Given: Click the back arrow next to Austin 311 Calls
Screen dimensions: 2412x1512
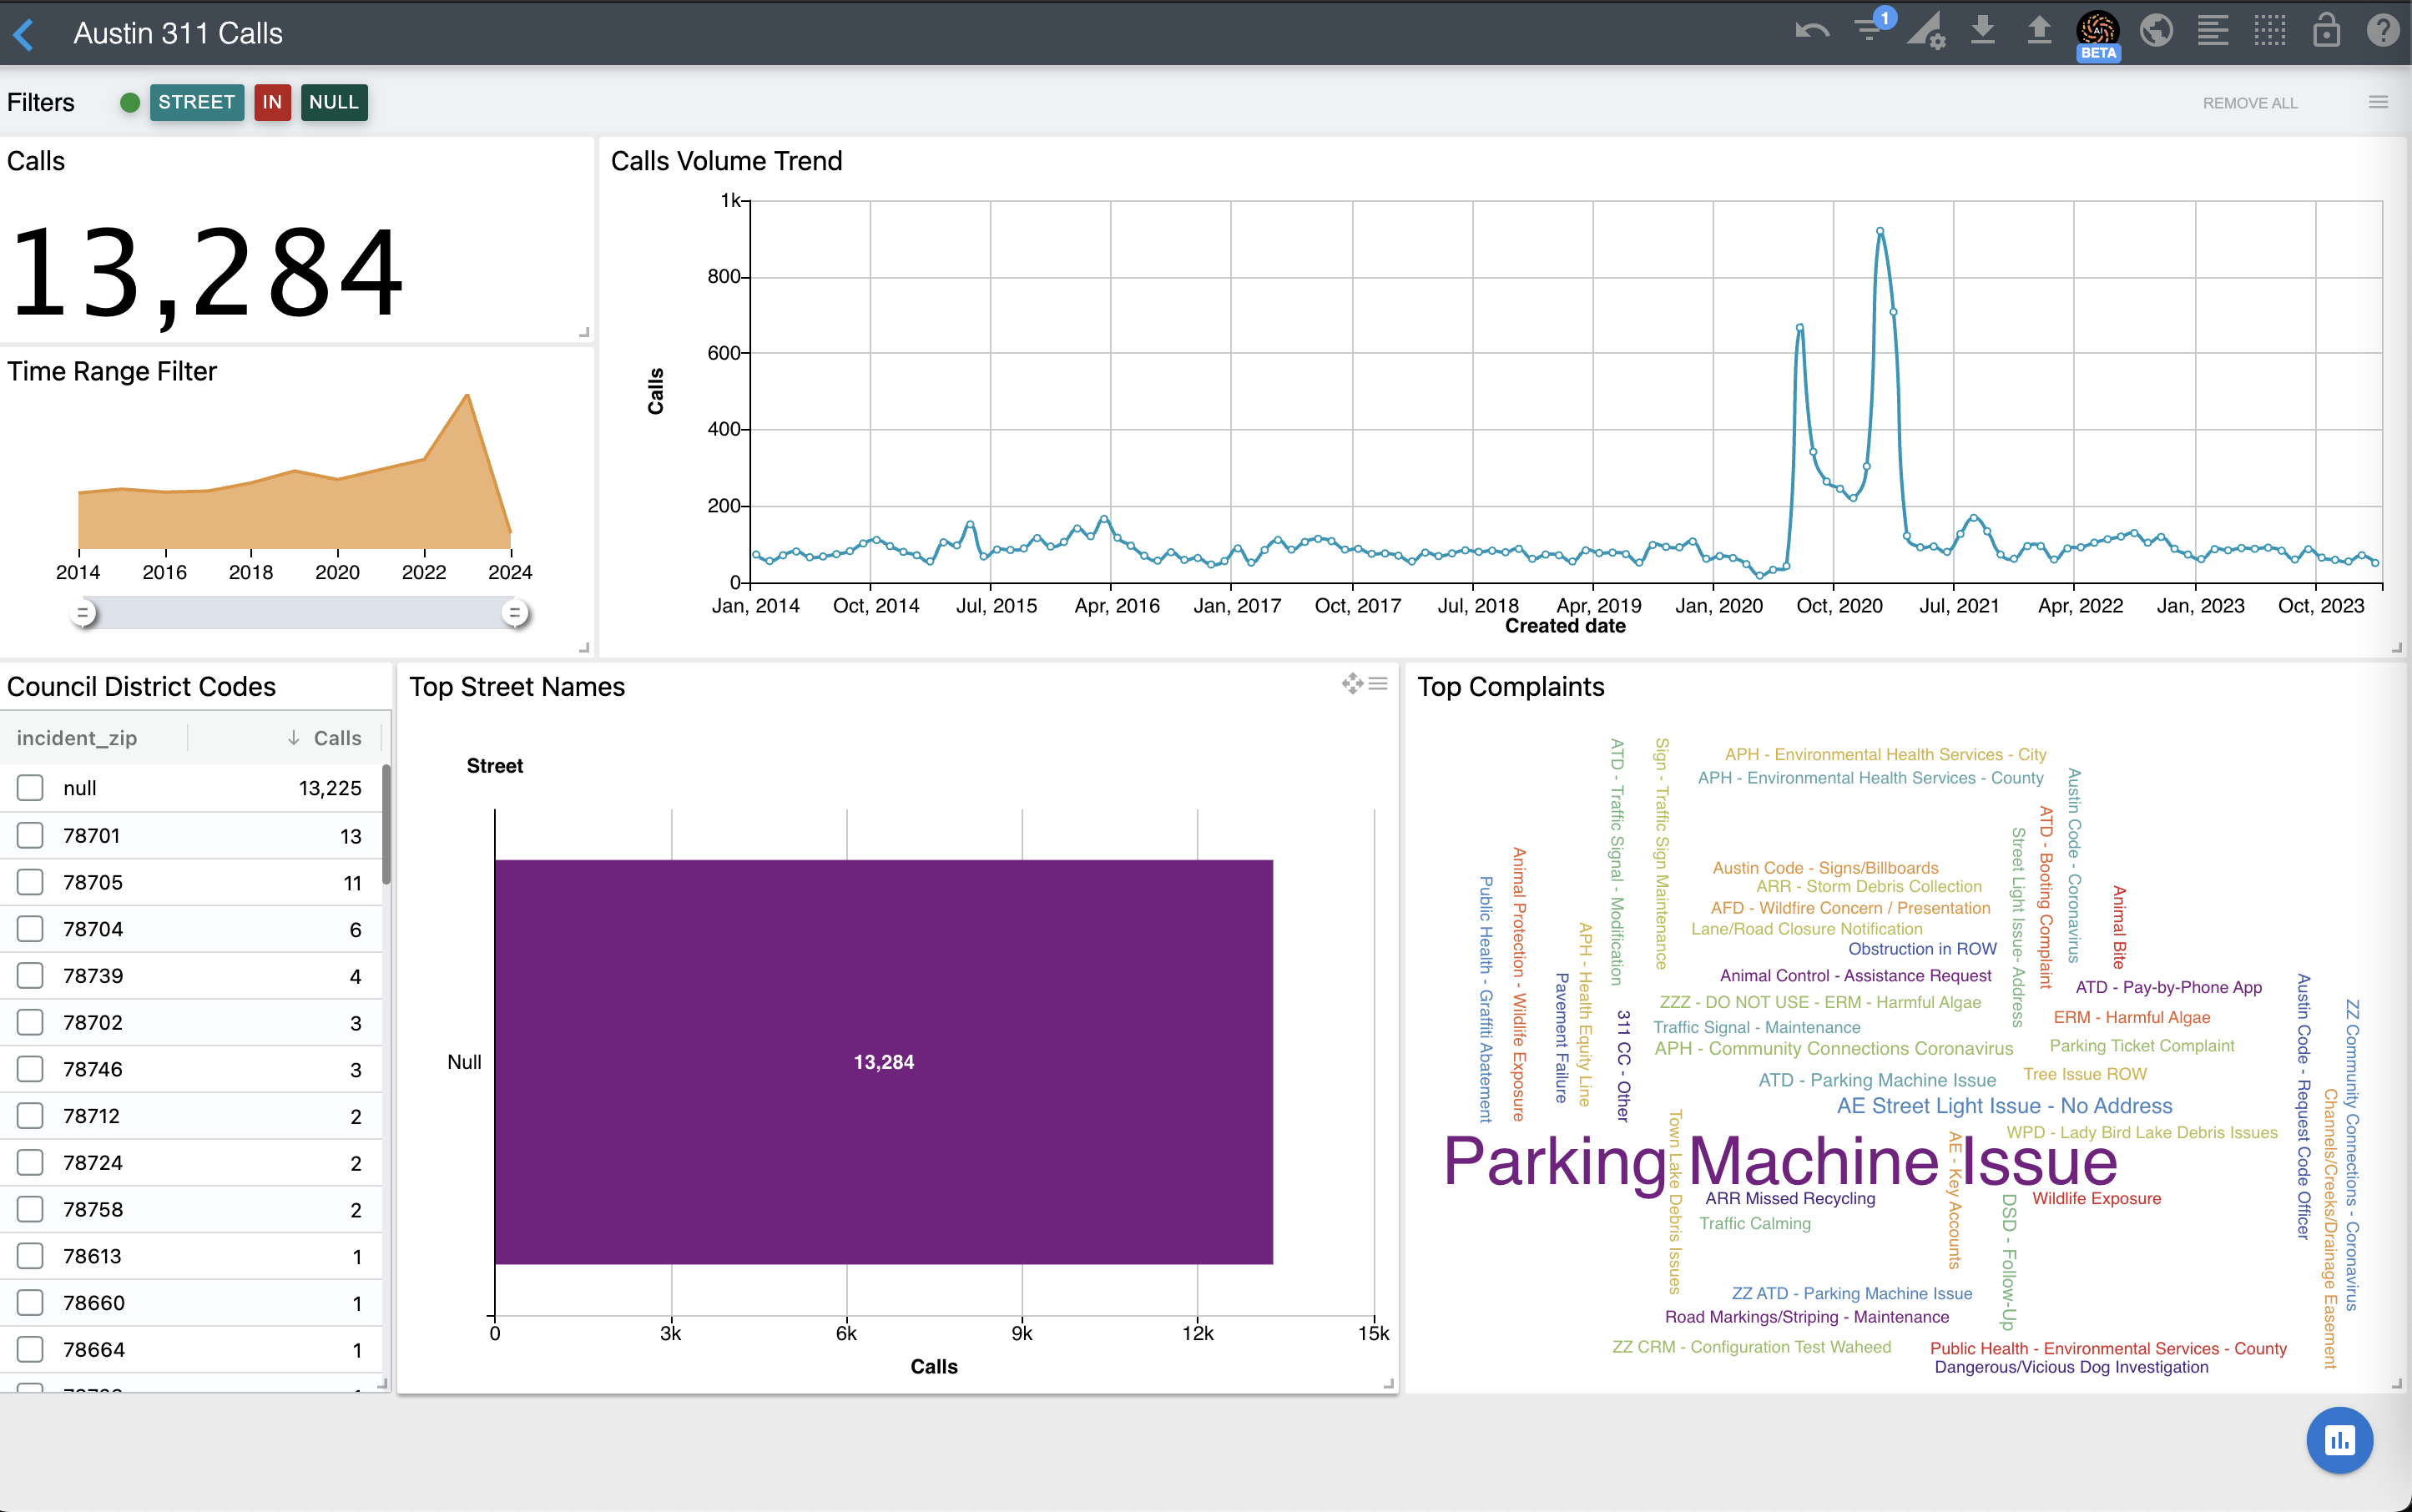Looking at the screenshot, I should coord(25,34).
